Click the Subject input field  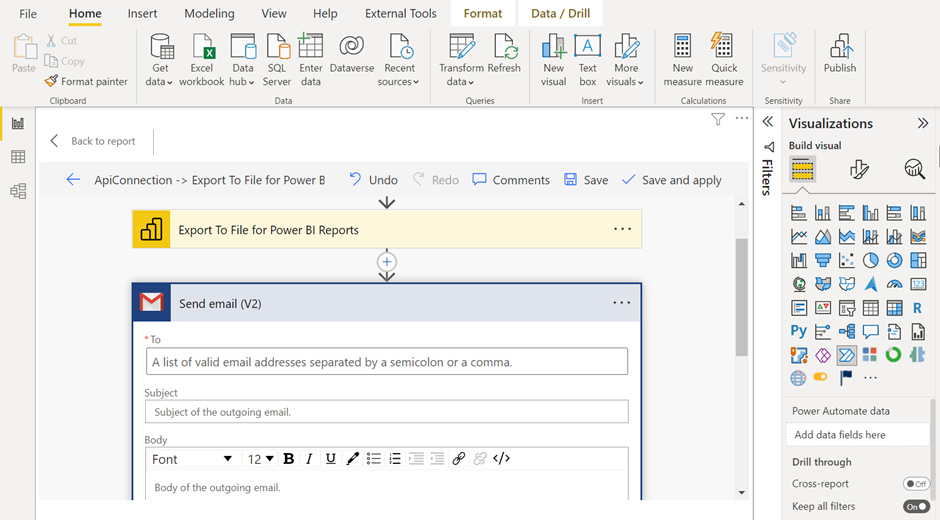[x=387, y=412]
